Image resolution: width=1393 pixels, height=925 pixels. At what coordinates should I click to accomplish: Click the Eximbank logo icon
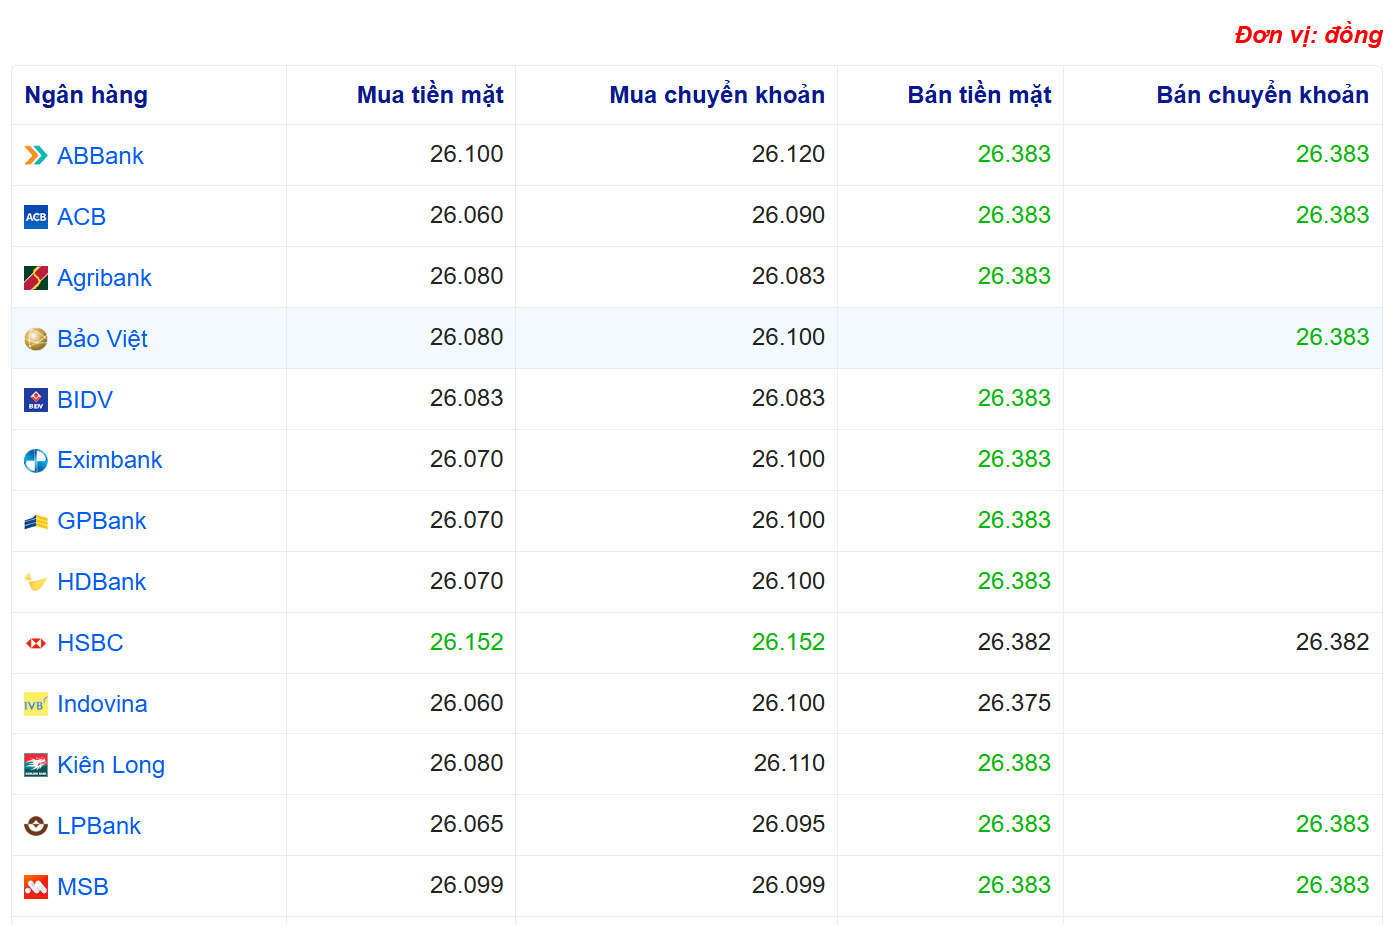[36, 461]
